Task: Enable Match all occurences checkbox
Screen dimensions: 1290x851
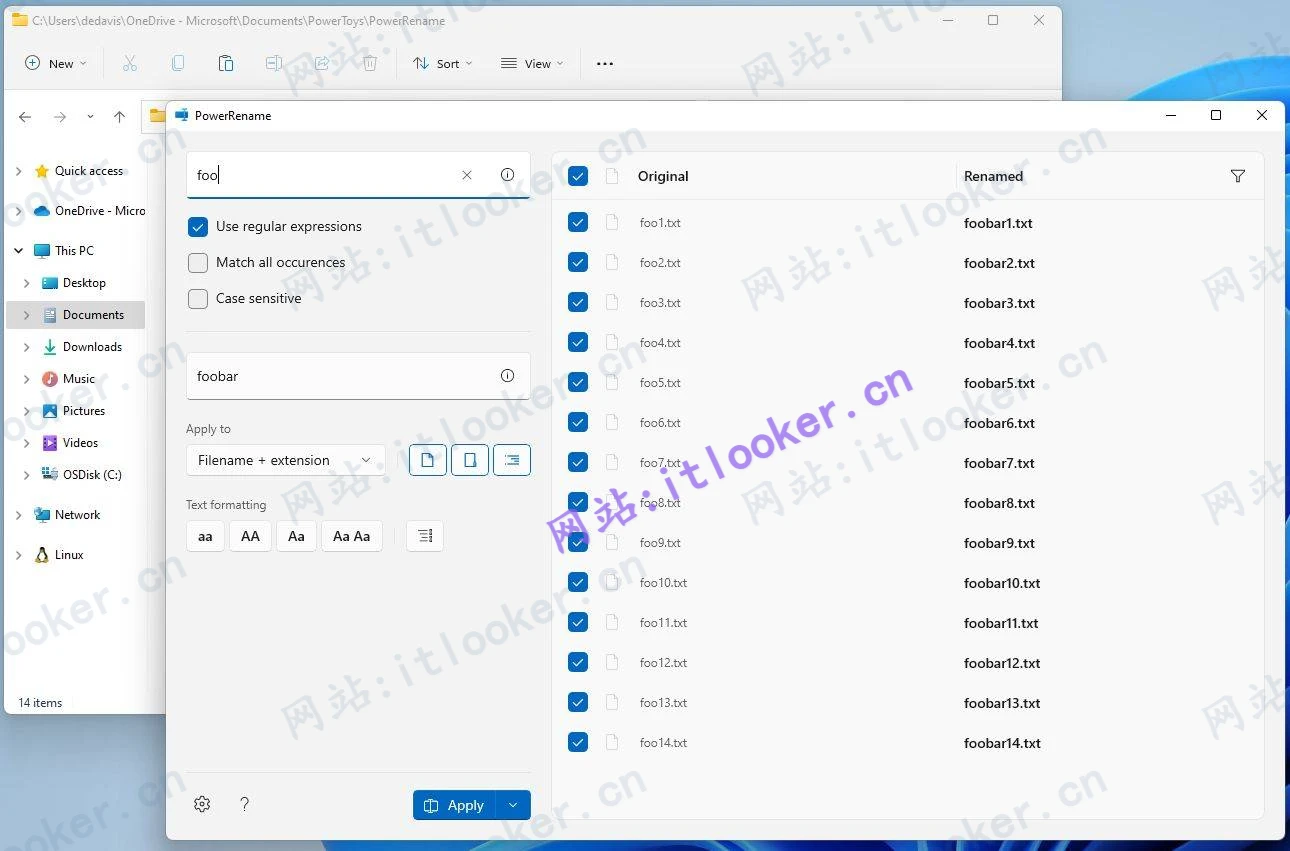Action: coord(198,263)
